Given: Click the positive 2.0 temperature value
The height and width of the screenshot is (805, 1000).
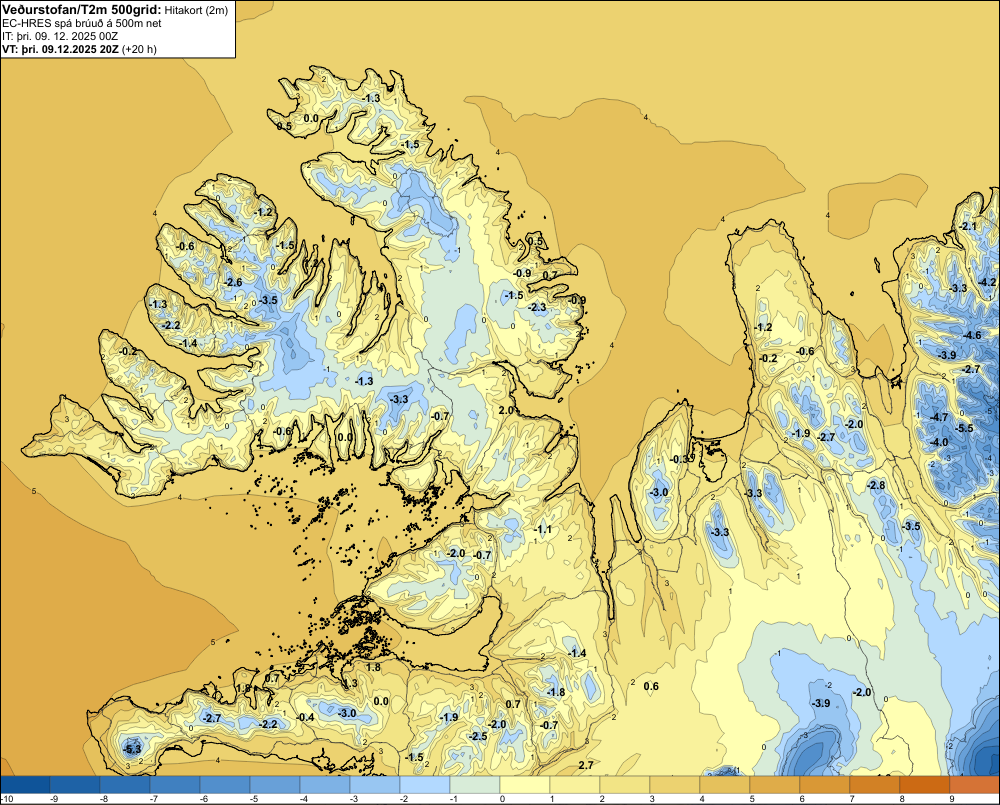Looking at the screenshot, I should 506,410.
